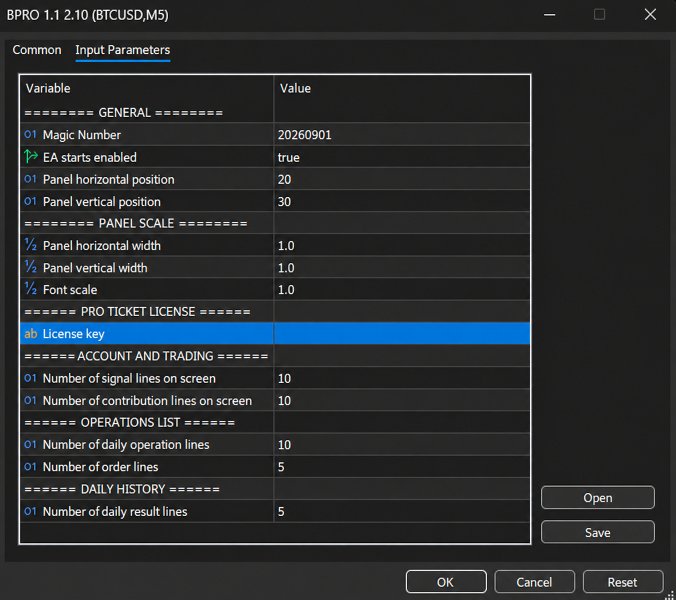Edit signal lines on screen value 10
The width and height of the screenshot is (676, 600).
402,378
